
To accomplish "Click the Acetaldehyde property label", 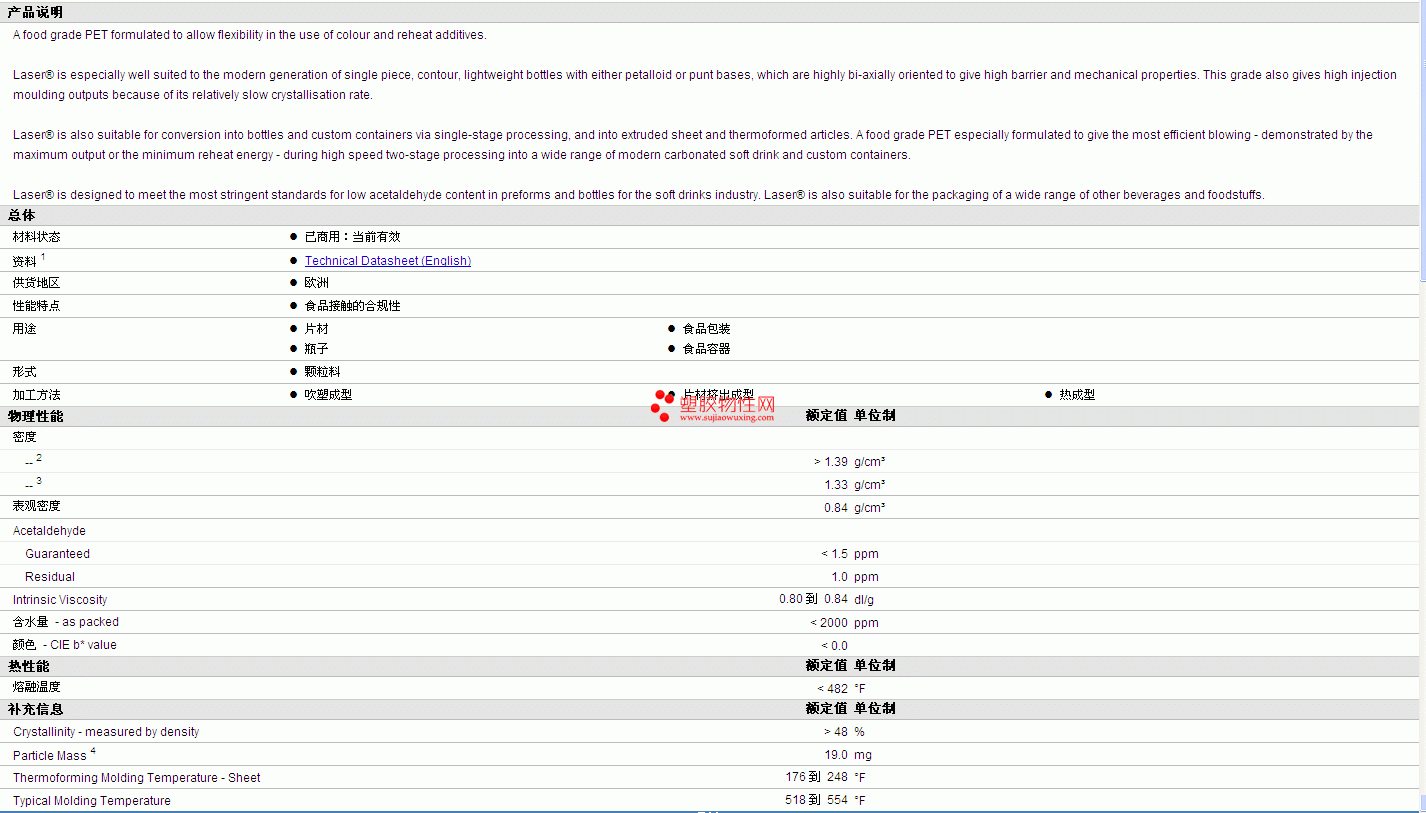I will pos(49,531).
